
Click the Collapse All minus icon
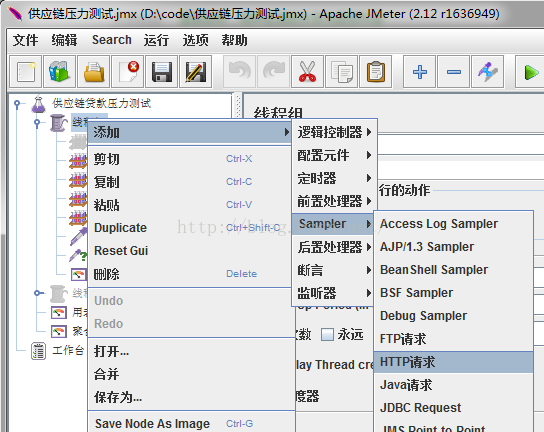pyautogui.click(x=454, y=72)
